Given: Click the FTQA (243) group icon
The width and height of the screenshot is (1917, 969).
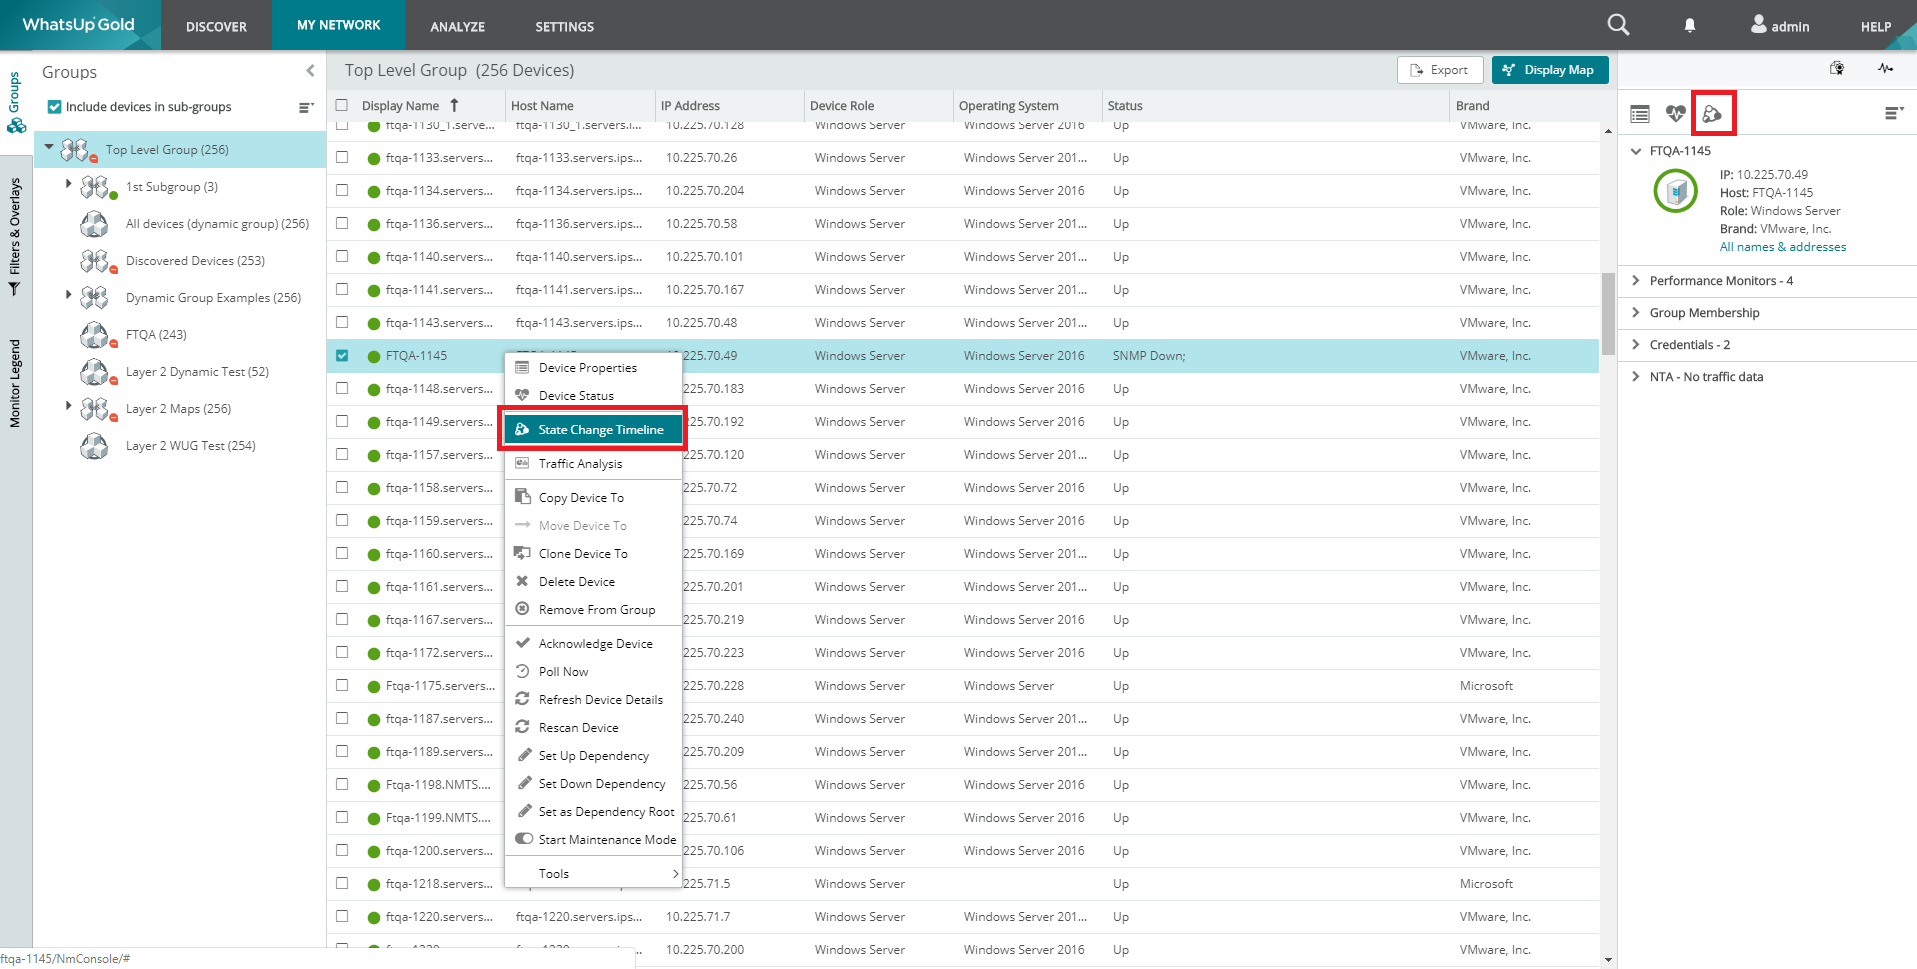Looking at the screenshot, I should [95, 335].
